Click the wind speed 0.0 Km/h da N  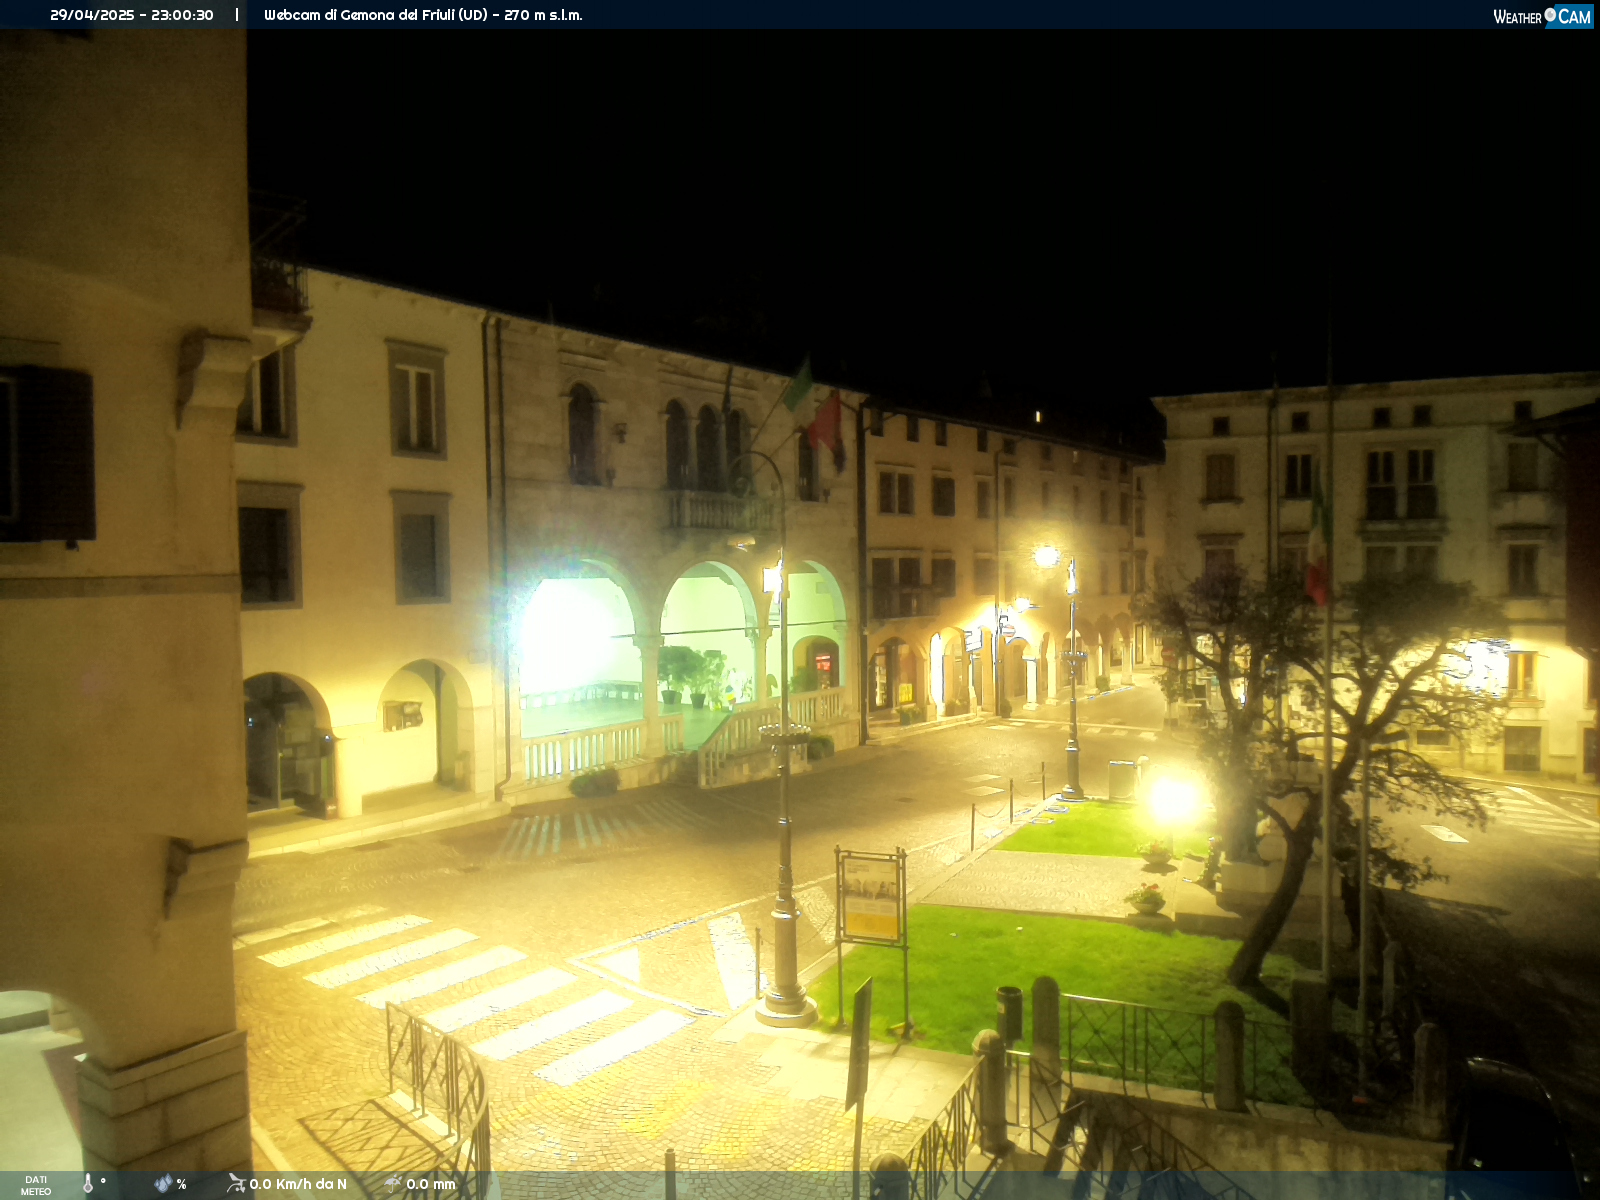pyautogui.click(x=298, y=1184)
